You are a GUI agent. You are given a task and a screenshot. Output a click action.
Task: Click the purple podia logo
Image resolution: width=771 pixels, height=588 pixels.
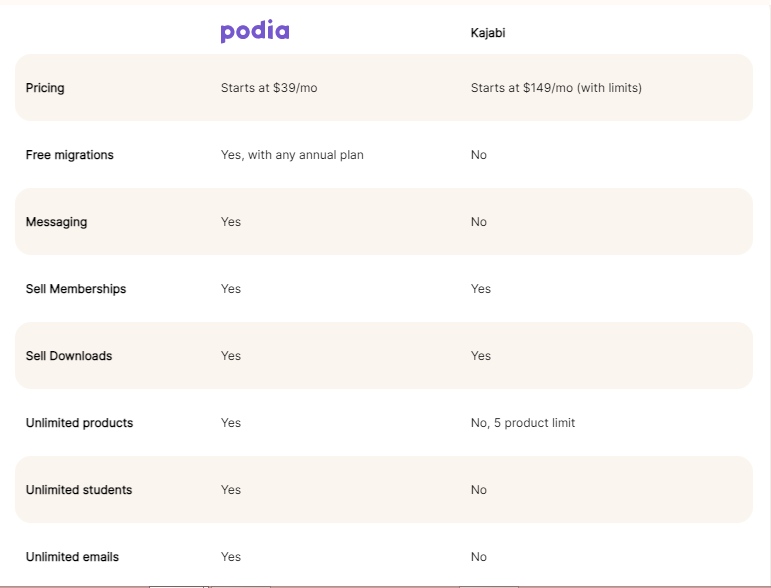click(255, 31)
